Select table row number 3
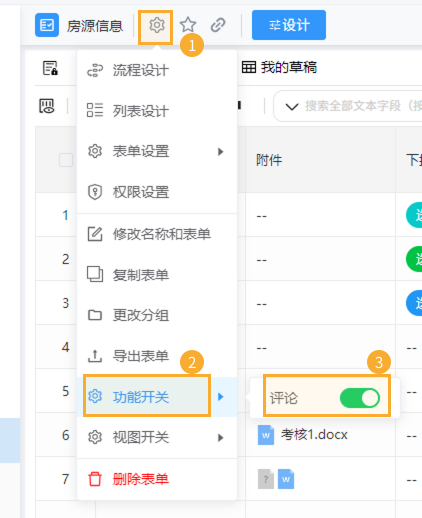Viewport: 422px width, 518px height. 66,303
